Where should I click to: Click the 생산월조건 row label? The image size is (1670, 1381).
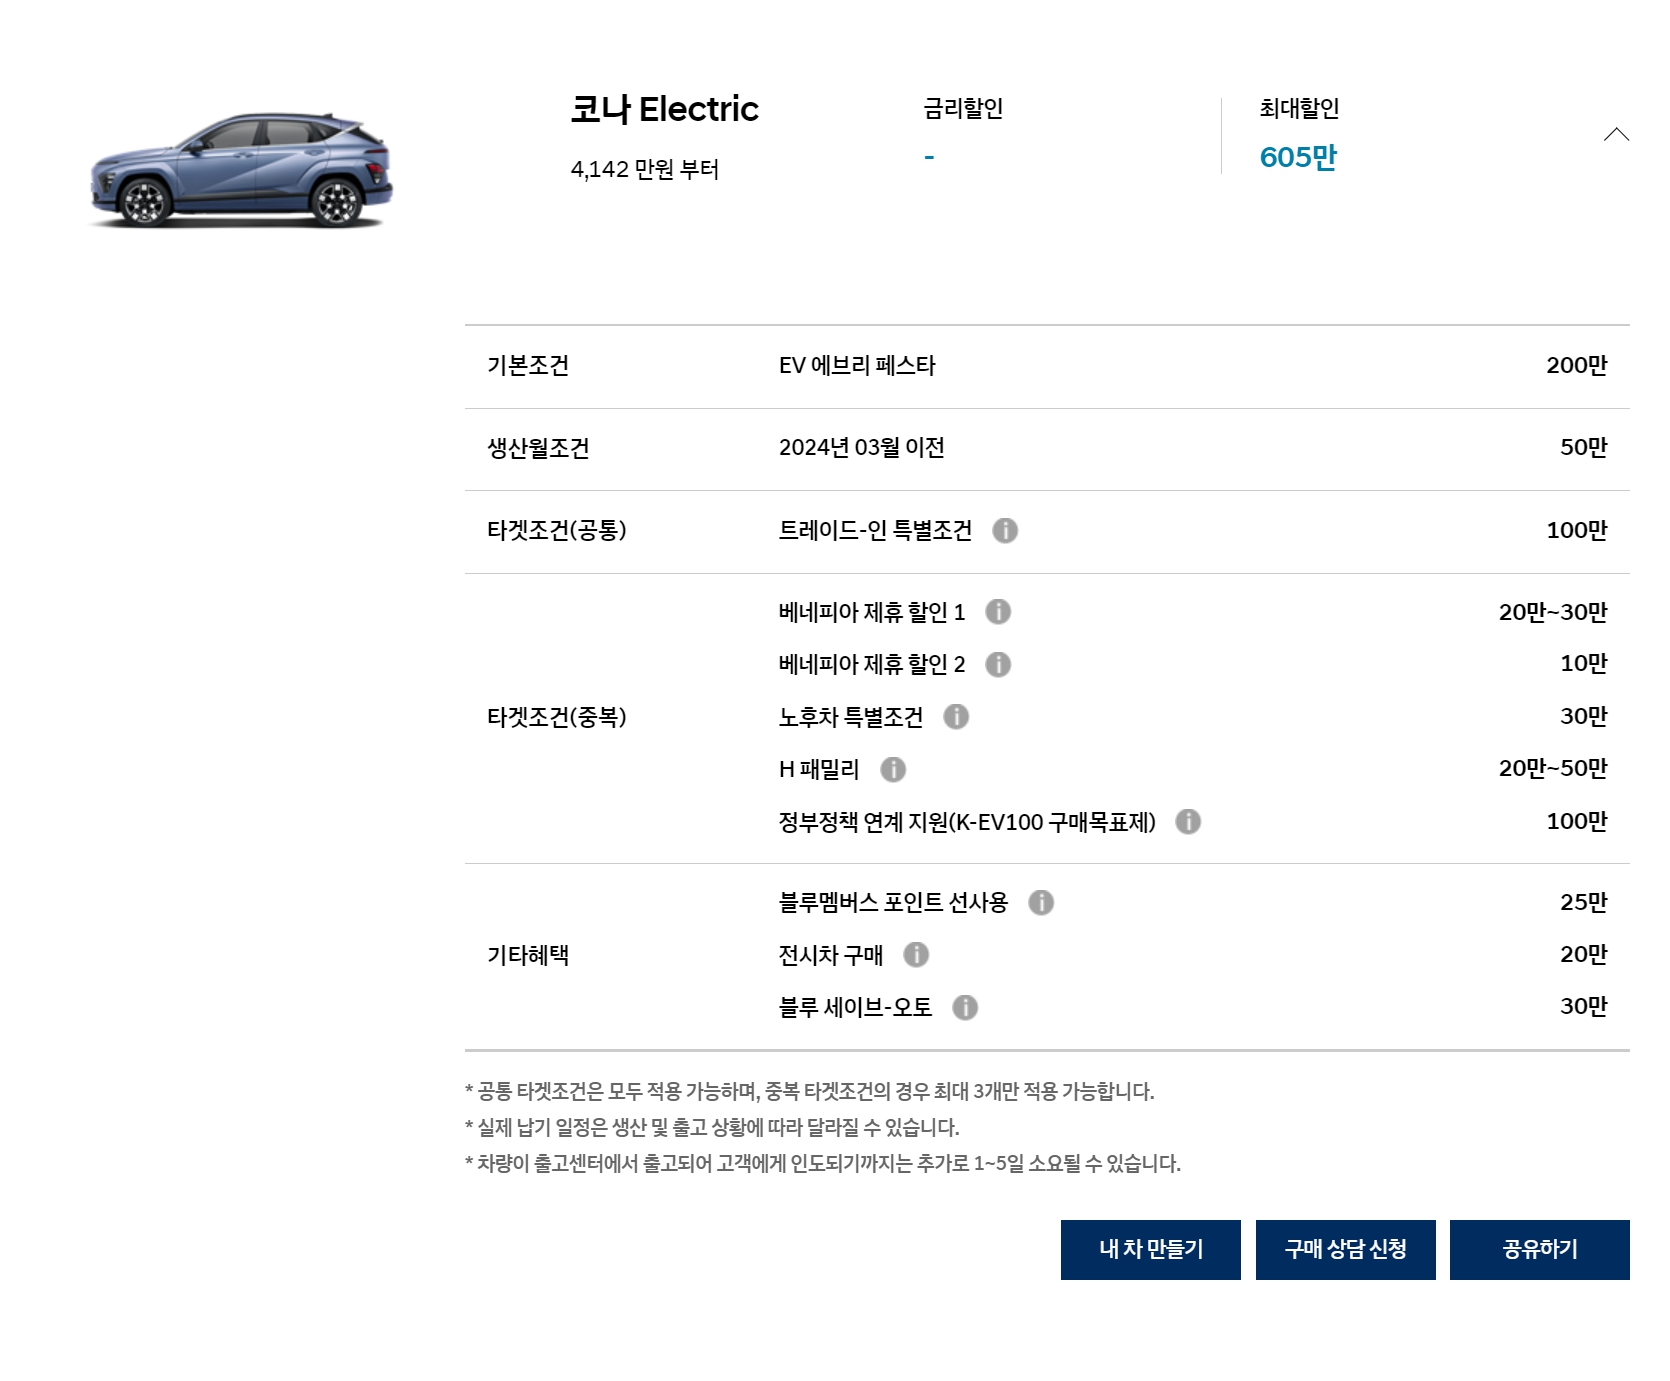538,448
